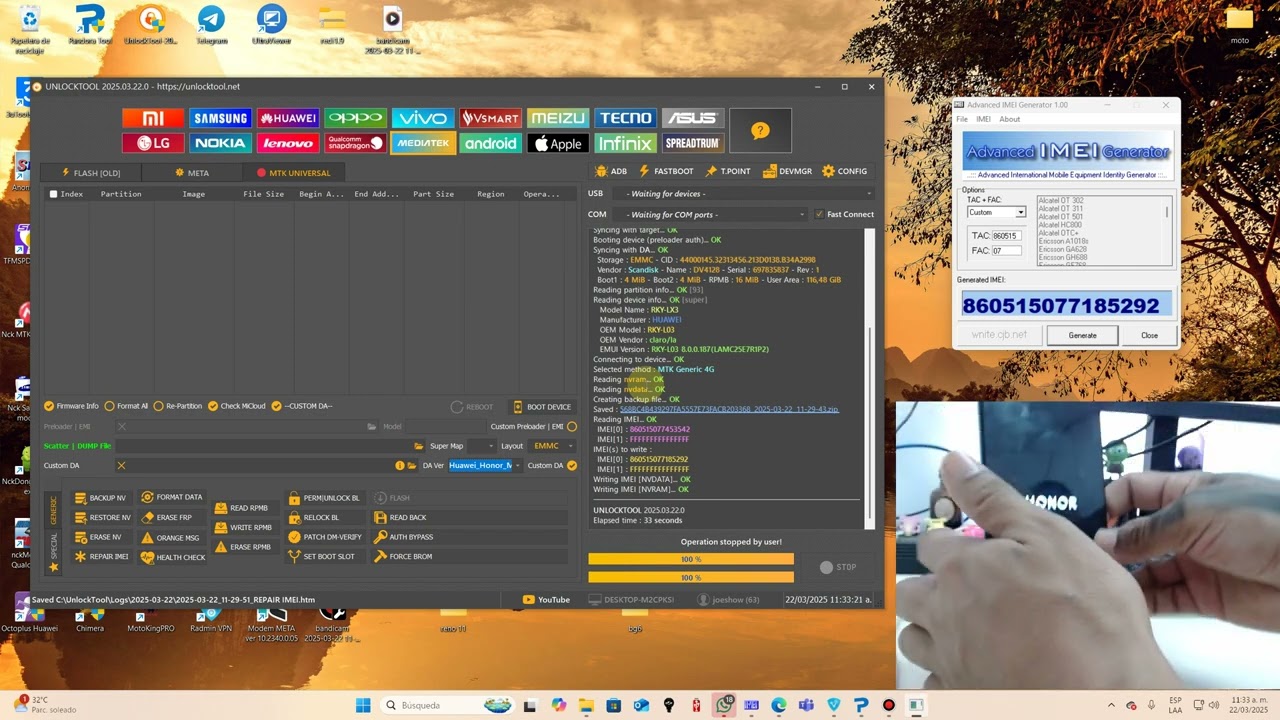Click the upper 100% progress bar

point(691,559)
